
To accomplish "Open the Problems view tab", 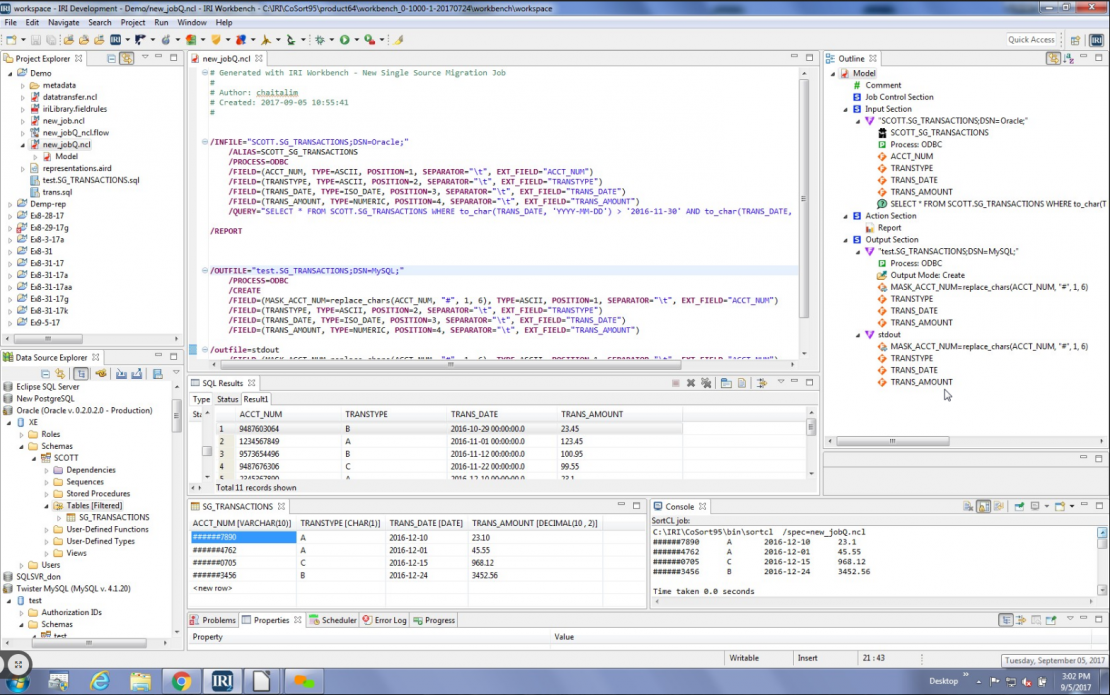I will 213,620.
